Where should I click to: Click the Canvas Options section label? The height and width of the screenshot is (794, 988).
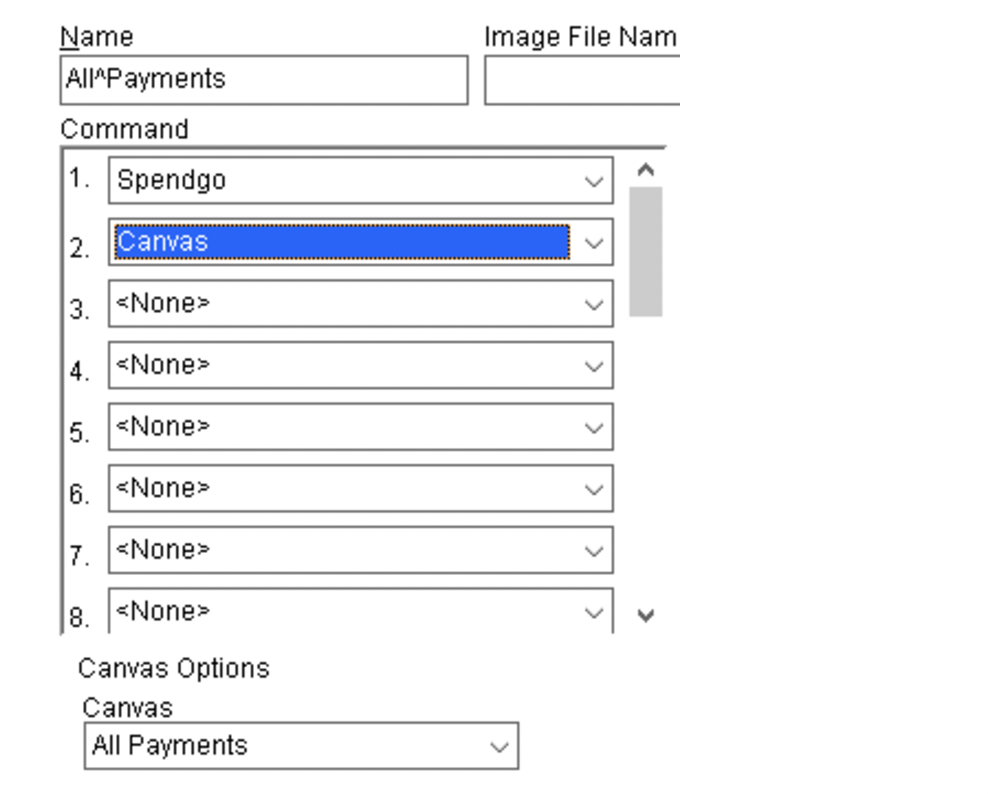click(174, 668)
